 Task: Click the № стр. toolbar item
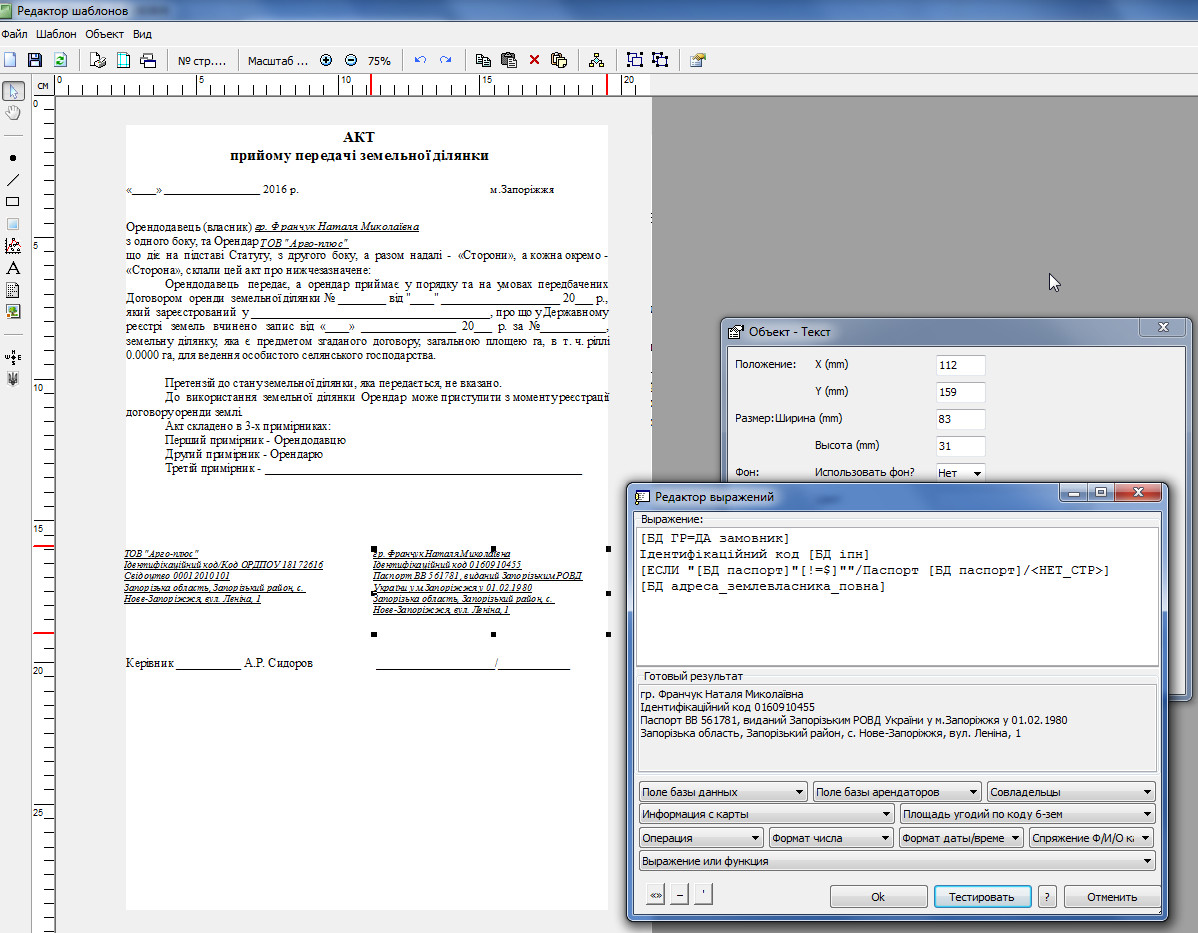tap(202, 60)
